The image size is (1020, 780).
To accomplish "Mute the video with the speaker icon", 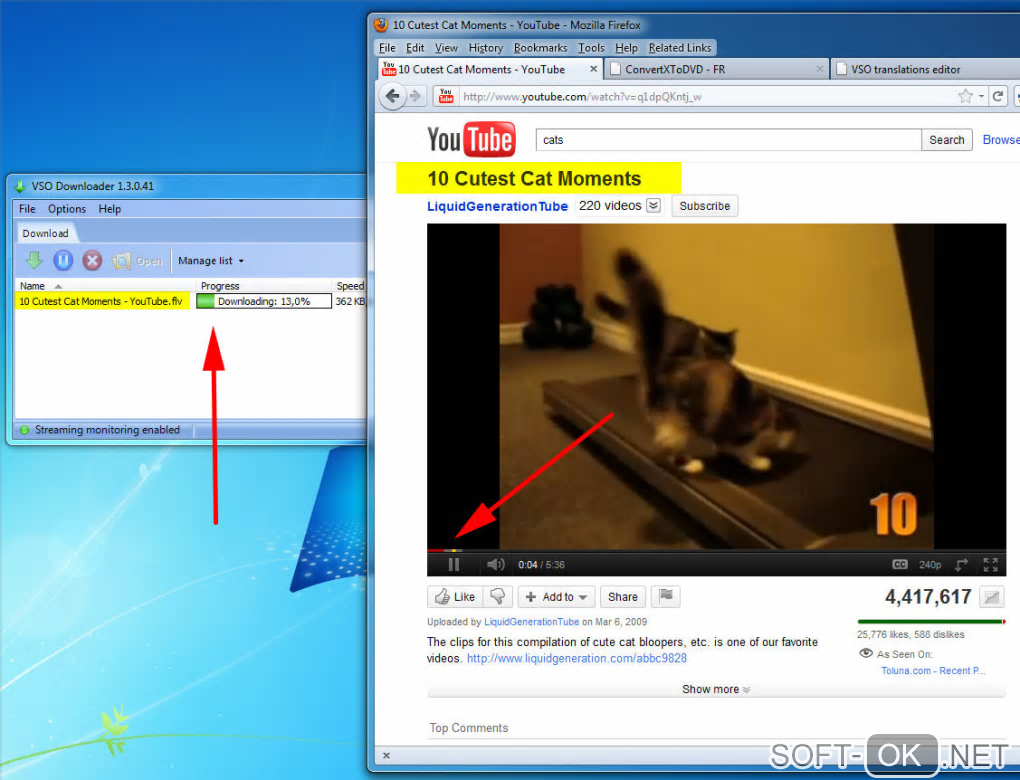I will tap(496, 565).
